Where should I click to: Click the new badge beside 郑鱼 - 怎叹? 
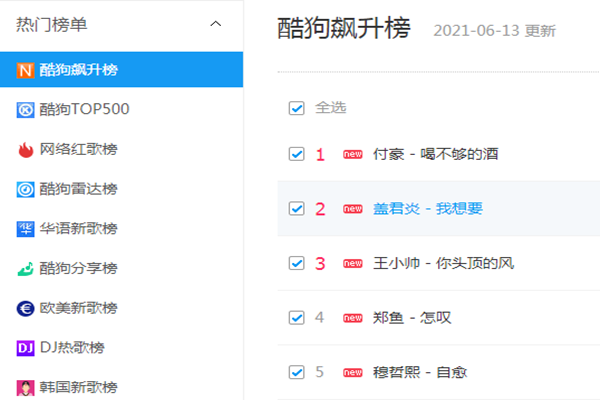(x=352, y=318)
